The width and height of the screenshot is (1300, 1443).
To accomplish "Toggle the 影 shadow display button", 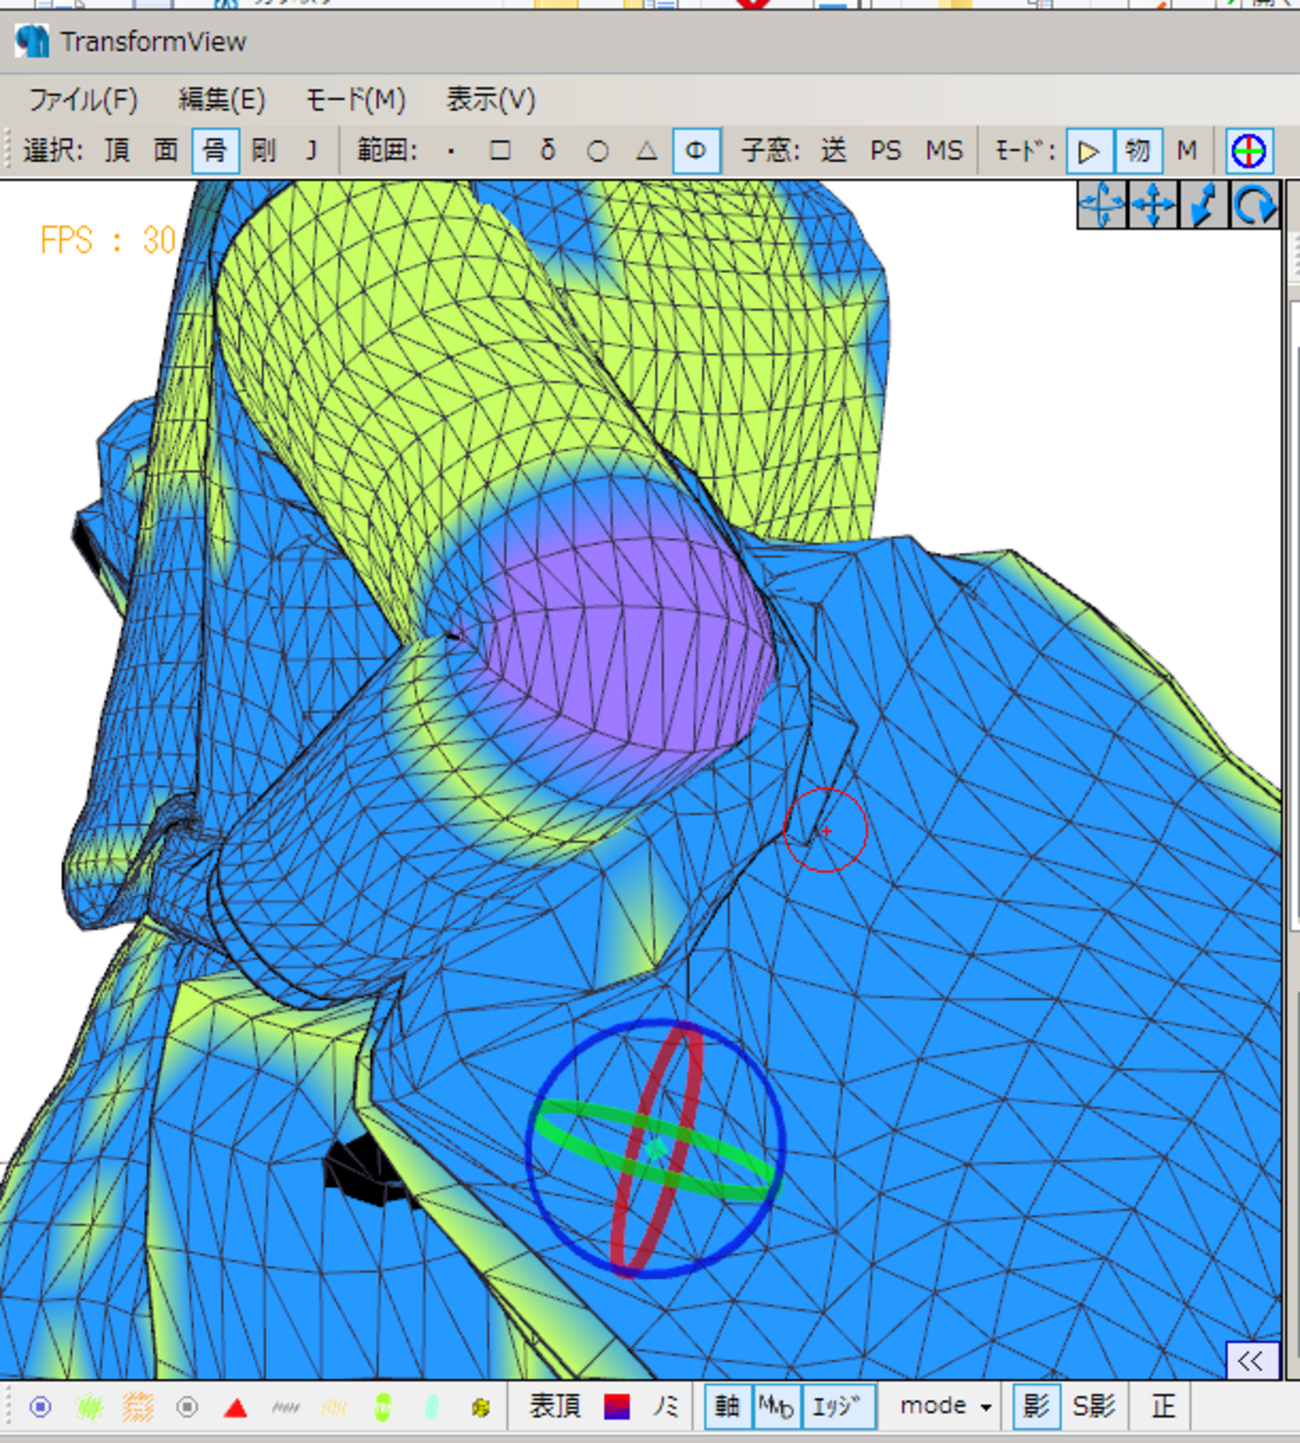I will pyautogui.click(x=1036, y=1407).
